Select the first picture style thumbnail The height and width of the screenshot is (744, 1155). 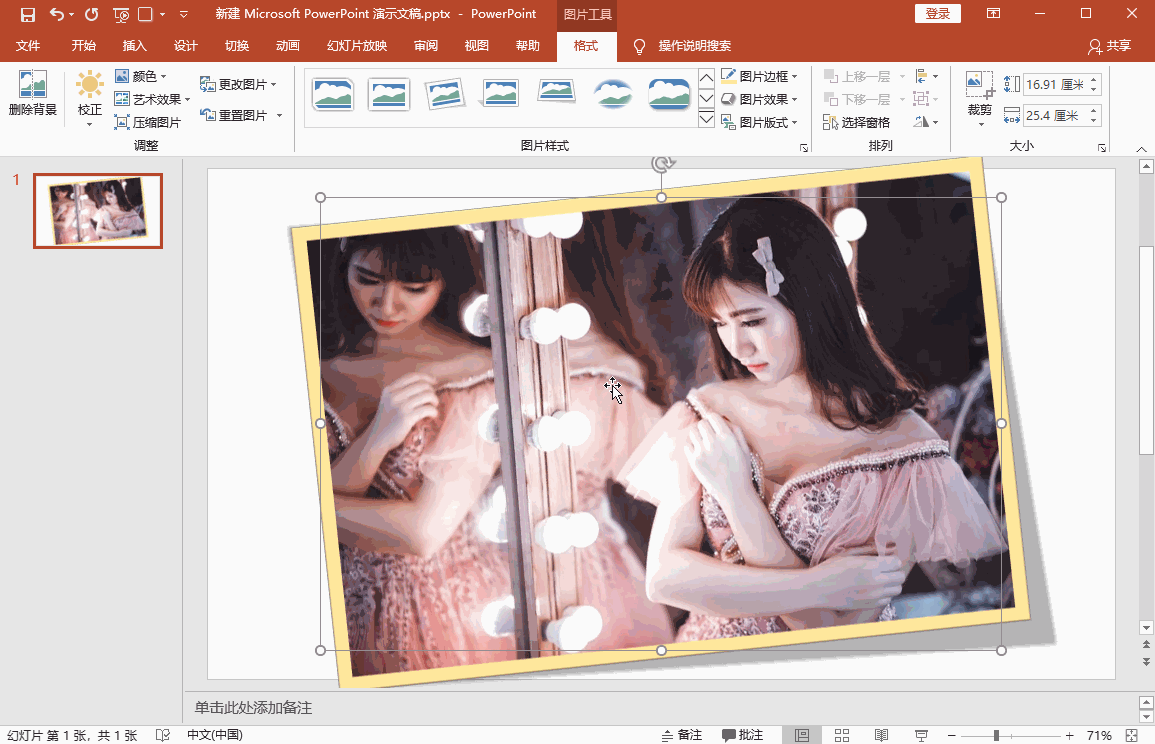pyautogui.click(x=332, y=95)
